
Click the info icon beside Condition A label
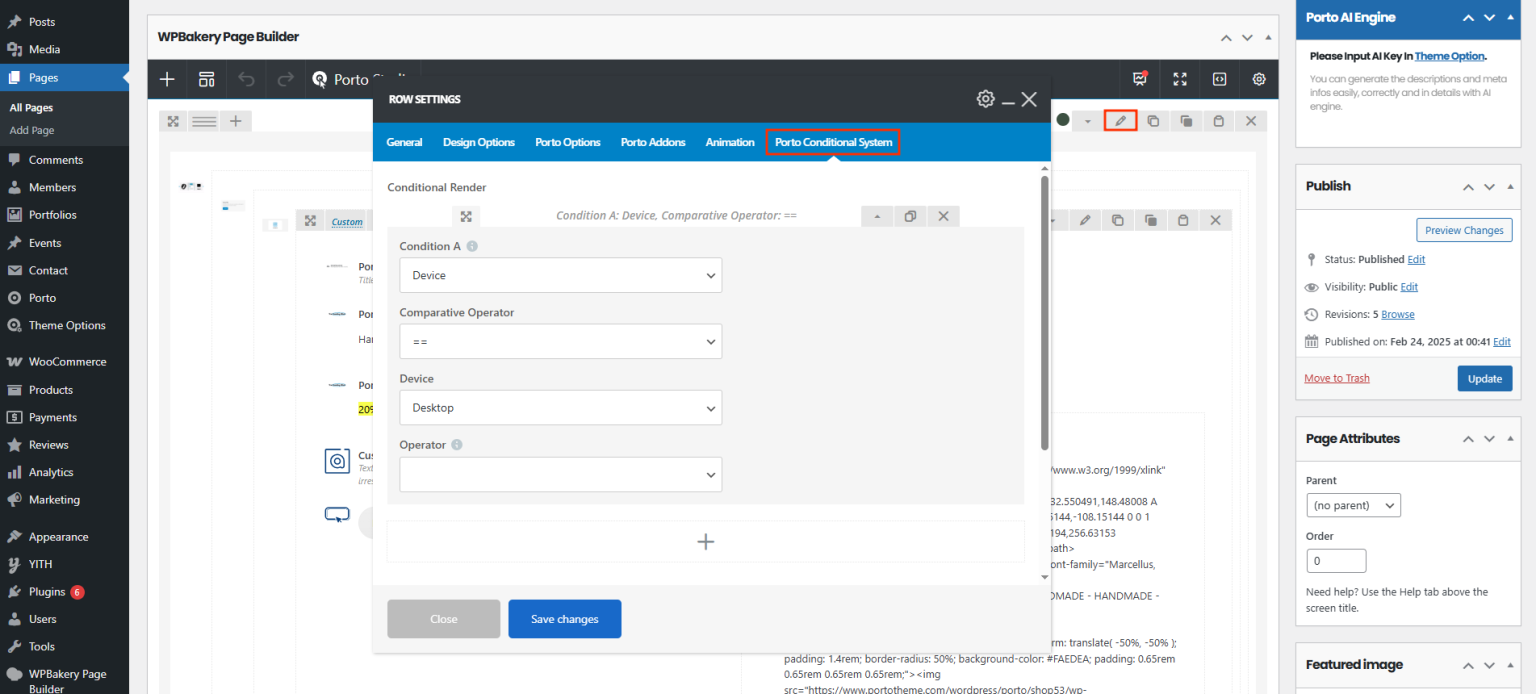point(472,246)
